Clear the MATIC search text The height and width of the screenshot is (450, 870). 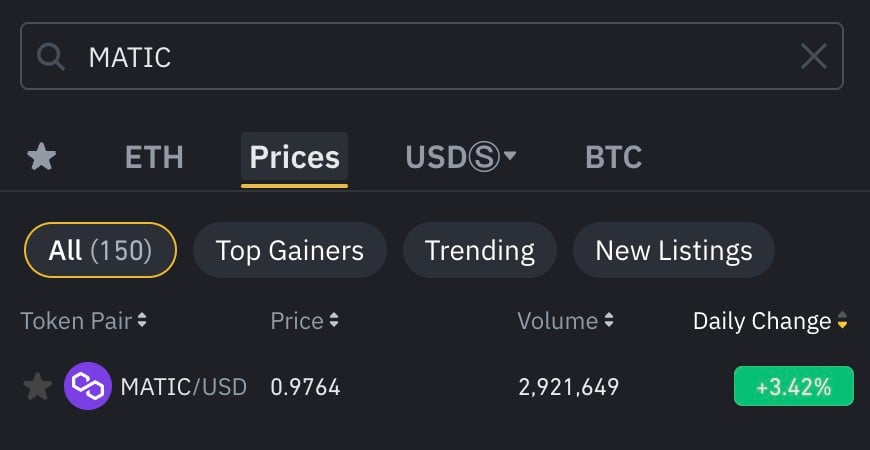[x=814, y=57]
